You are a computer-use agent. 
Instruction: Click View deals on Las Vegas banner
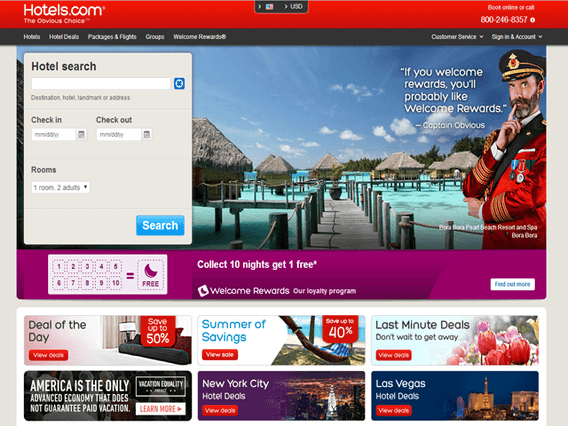pyautogui.click(x=394, y=410)
